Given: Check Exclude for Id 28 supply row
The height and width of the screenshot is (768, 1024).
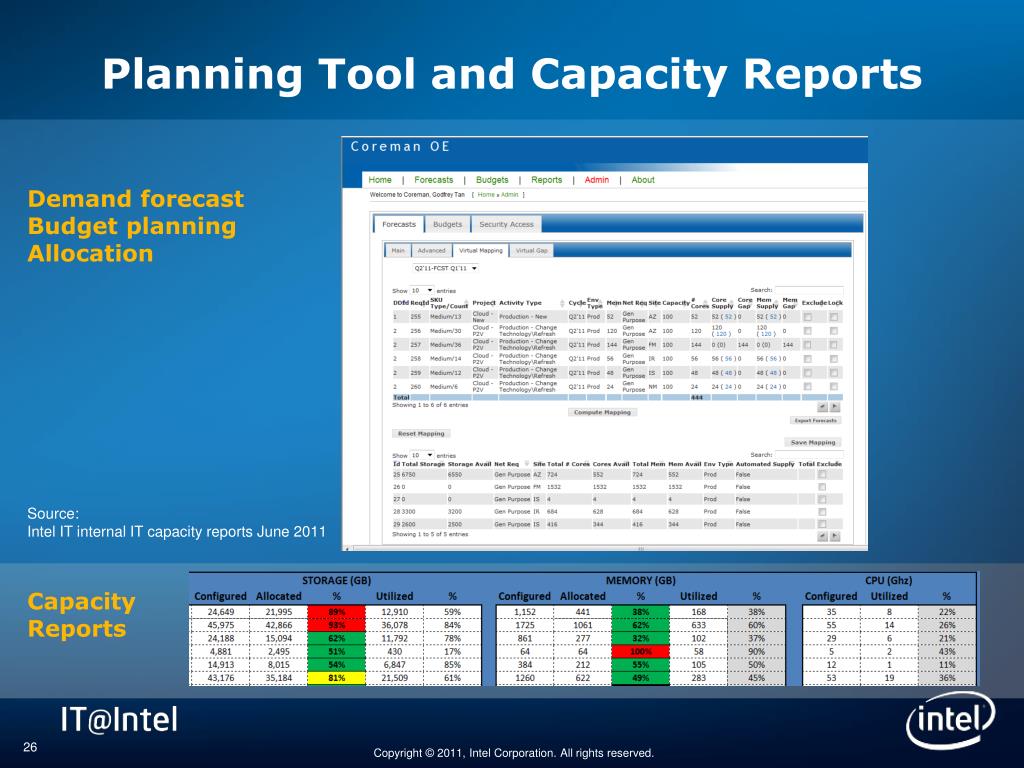Looking at the screenshot, I should (x=822, y=511).
